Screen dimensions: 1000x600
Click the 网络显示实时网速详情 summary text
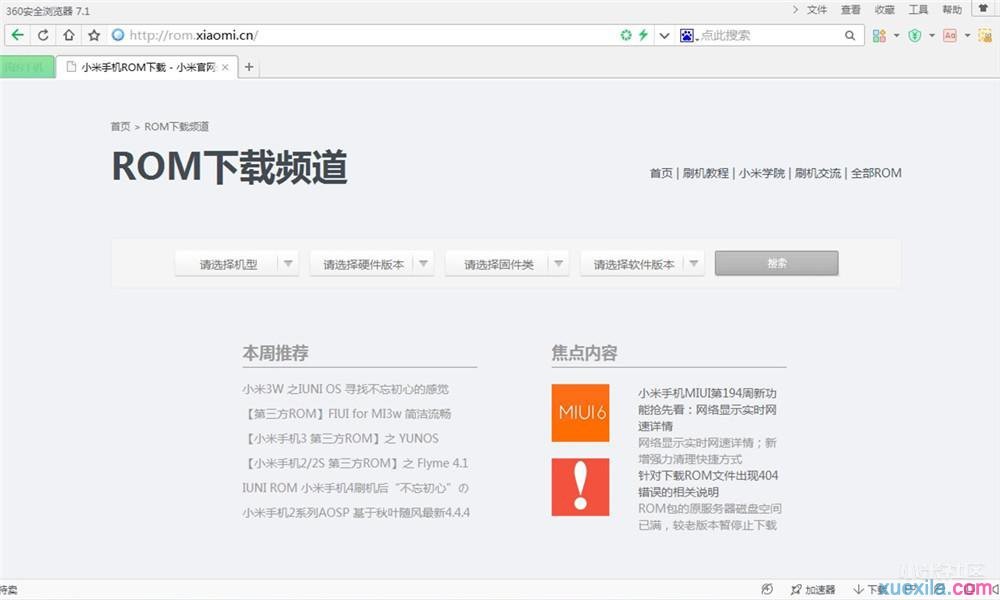click(x=707, y=451)
